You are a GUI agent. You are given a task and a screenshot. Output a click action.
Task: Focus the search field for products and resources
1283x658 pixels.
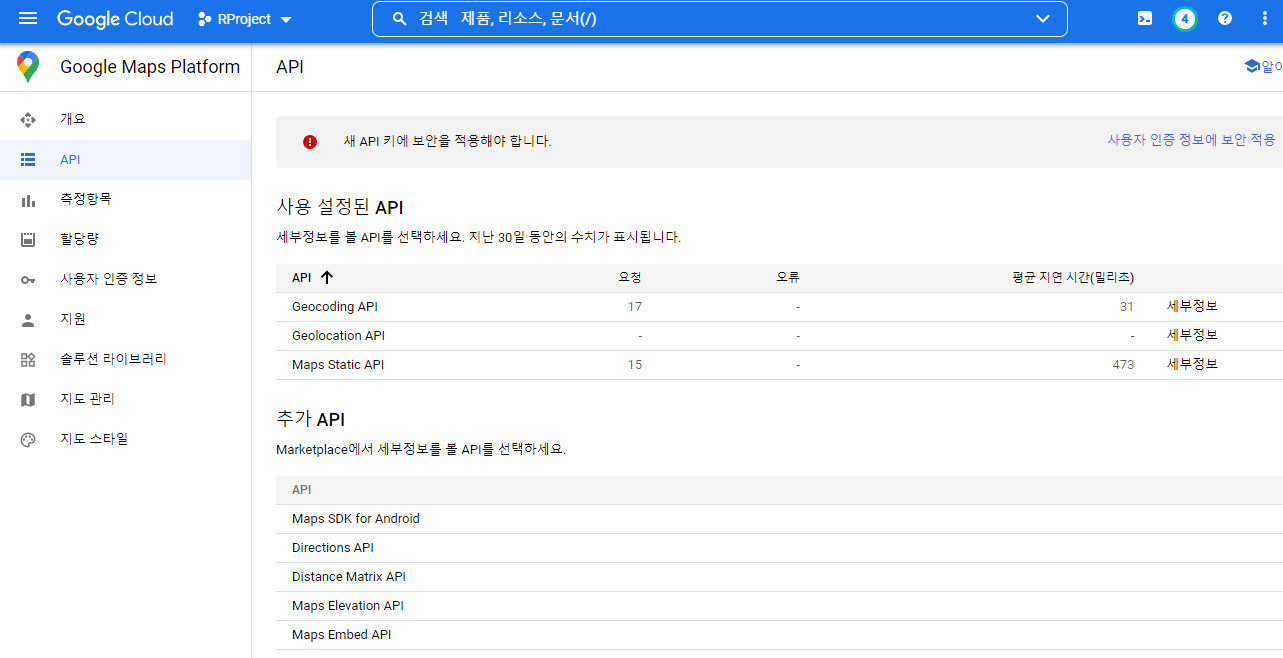[719, 19]
